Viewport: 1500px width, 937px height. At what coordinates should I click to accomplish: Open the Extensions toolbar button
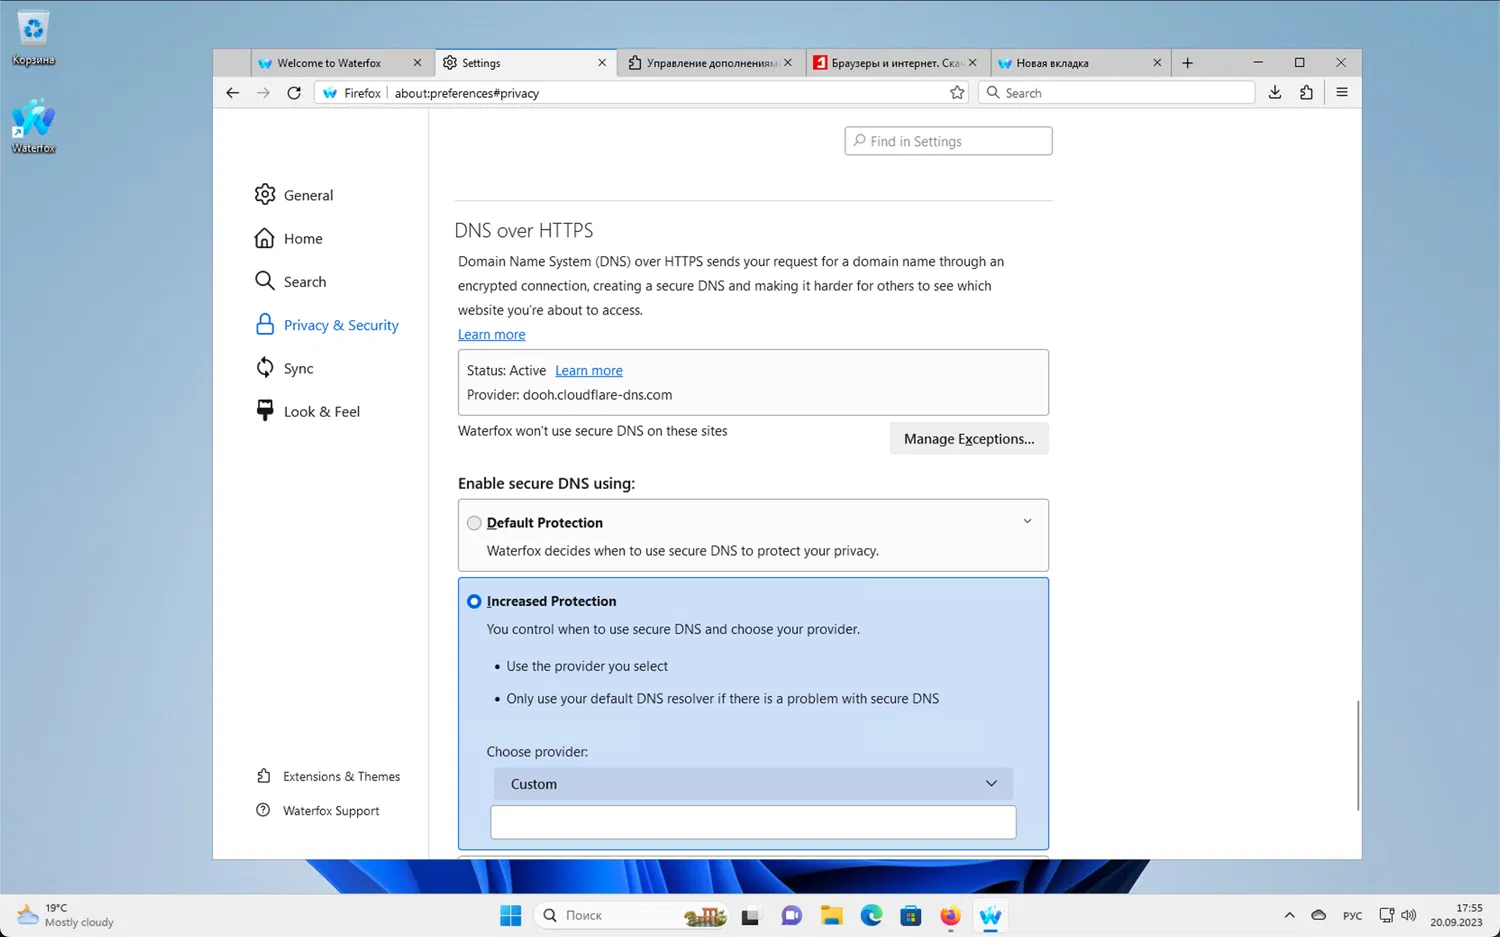1306,93
